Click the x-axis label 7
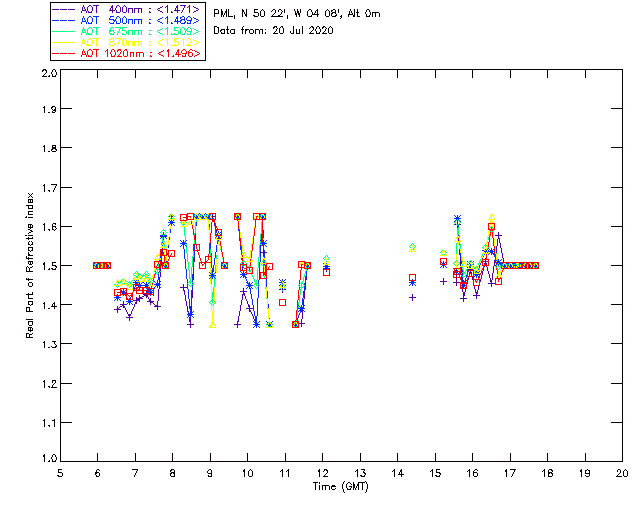 pyautogui.click(x=135, y=473)
